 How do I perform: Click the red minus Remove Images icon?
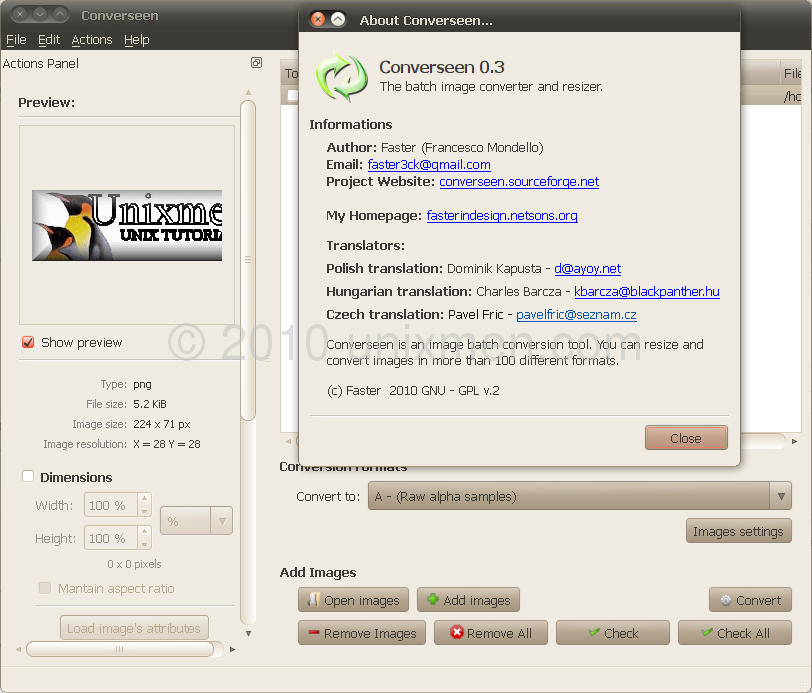pyautogui.click(x=313, y=632)
